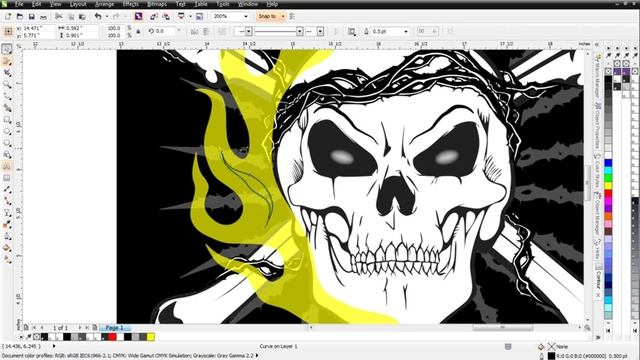Viewport: 640px width, 360px height.
Task: Click the x position field 14.471
Action: click(x=38, y=28)
